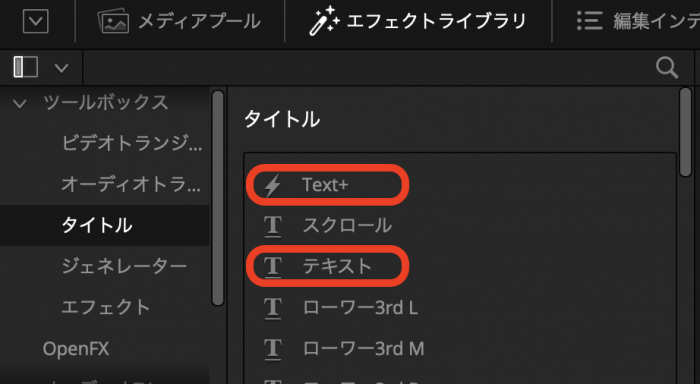
Task: Open the dropdown arrow beside sidebar layout icon
Action: click(62, 68)
